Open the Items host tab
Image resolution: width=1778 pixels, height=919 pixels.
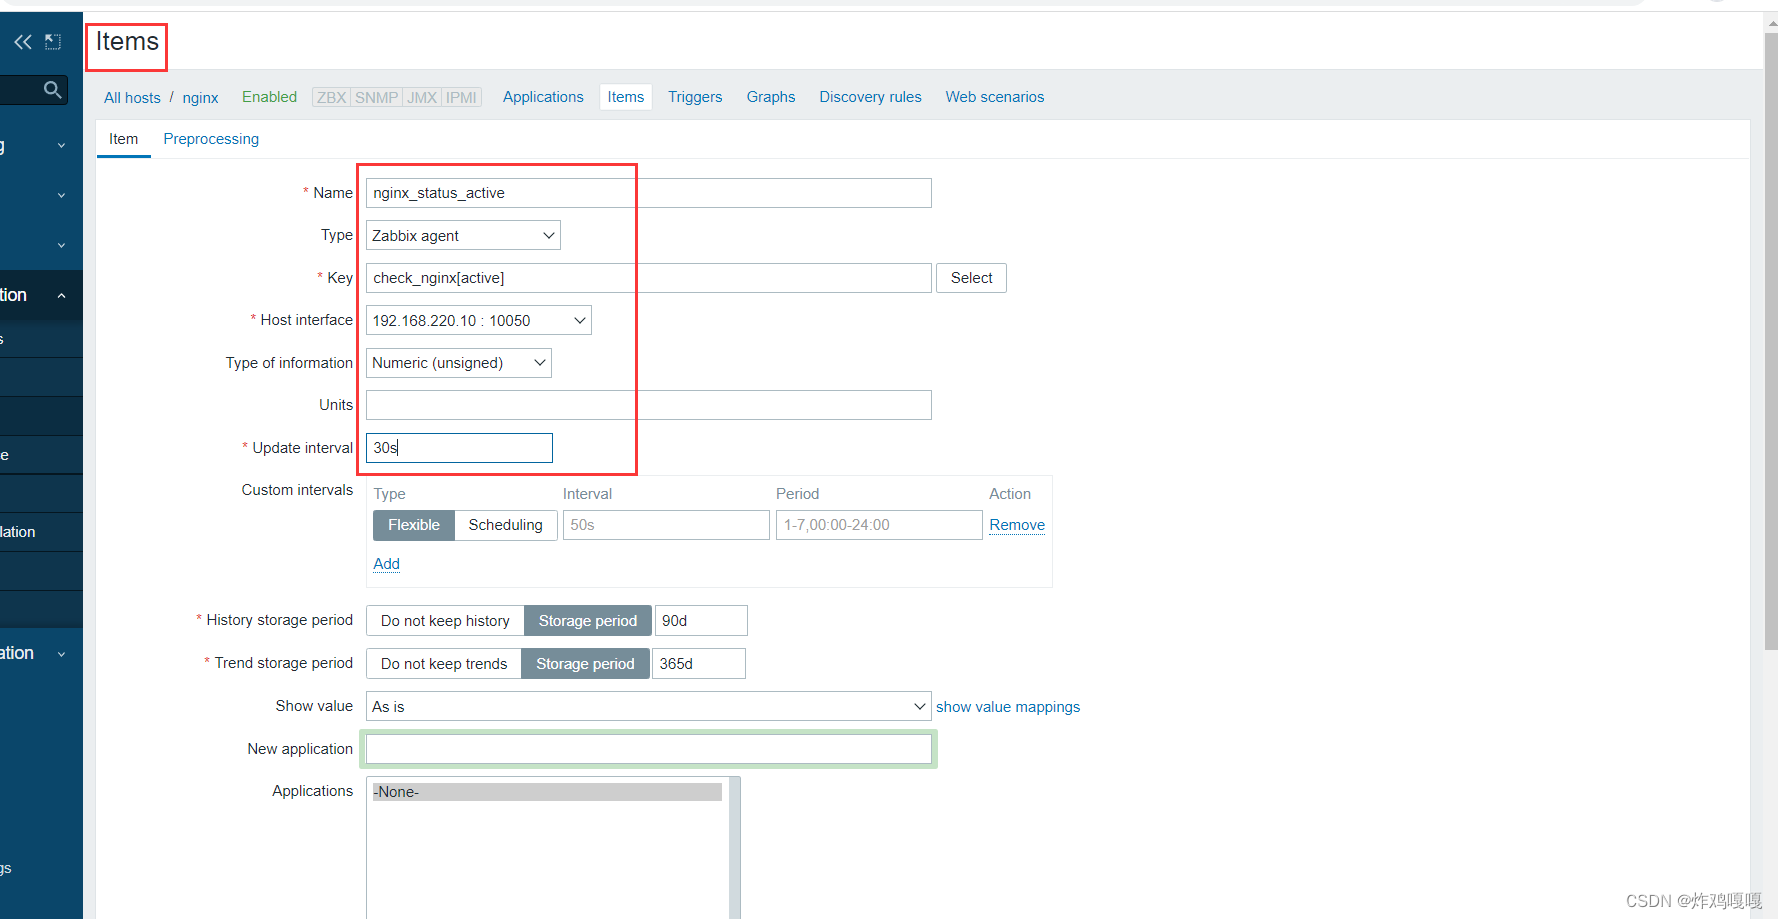click(626, 97)
